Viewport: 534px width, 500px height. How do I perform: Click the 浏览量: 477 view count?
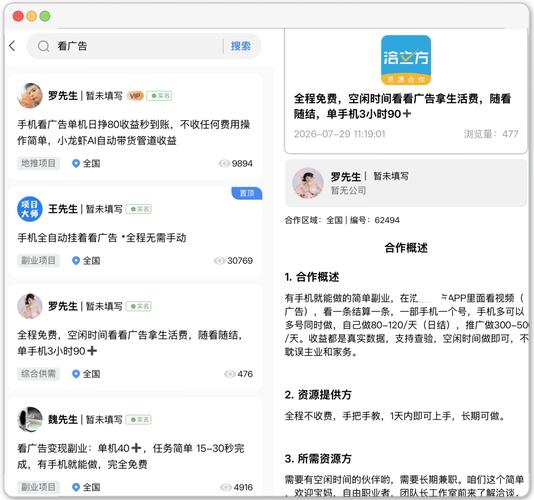point(491,134)
